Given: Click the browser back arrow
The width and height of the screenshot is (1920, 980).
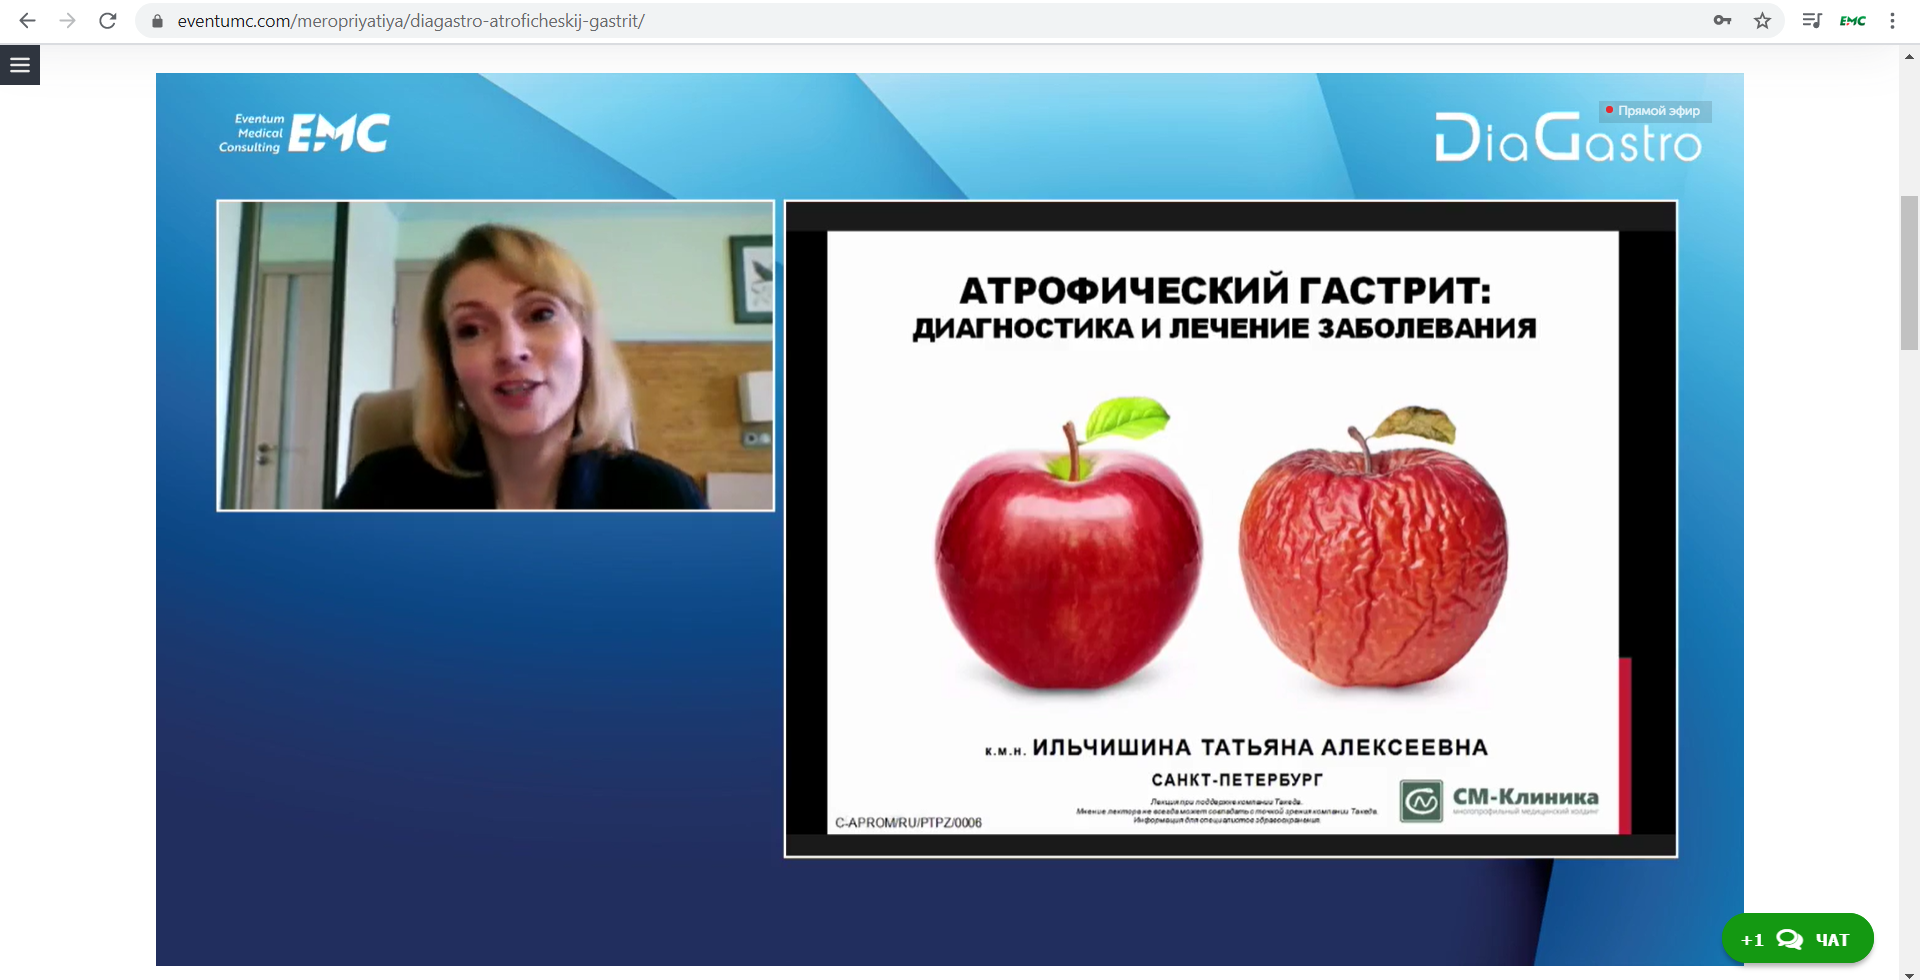Looking at the screenshot, I should 27,21.
